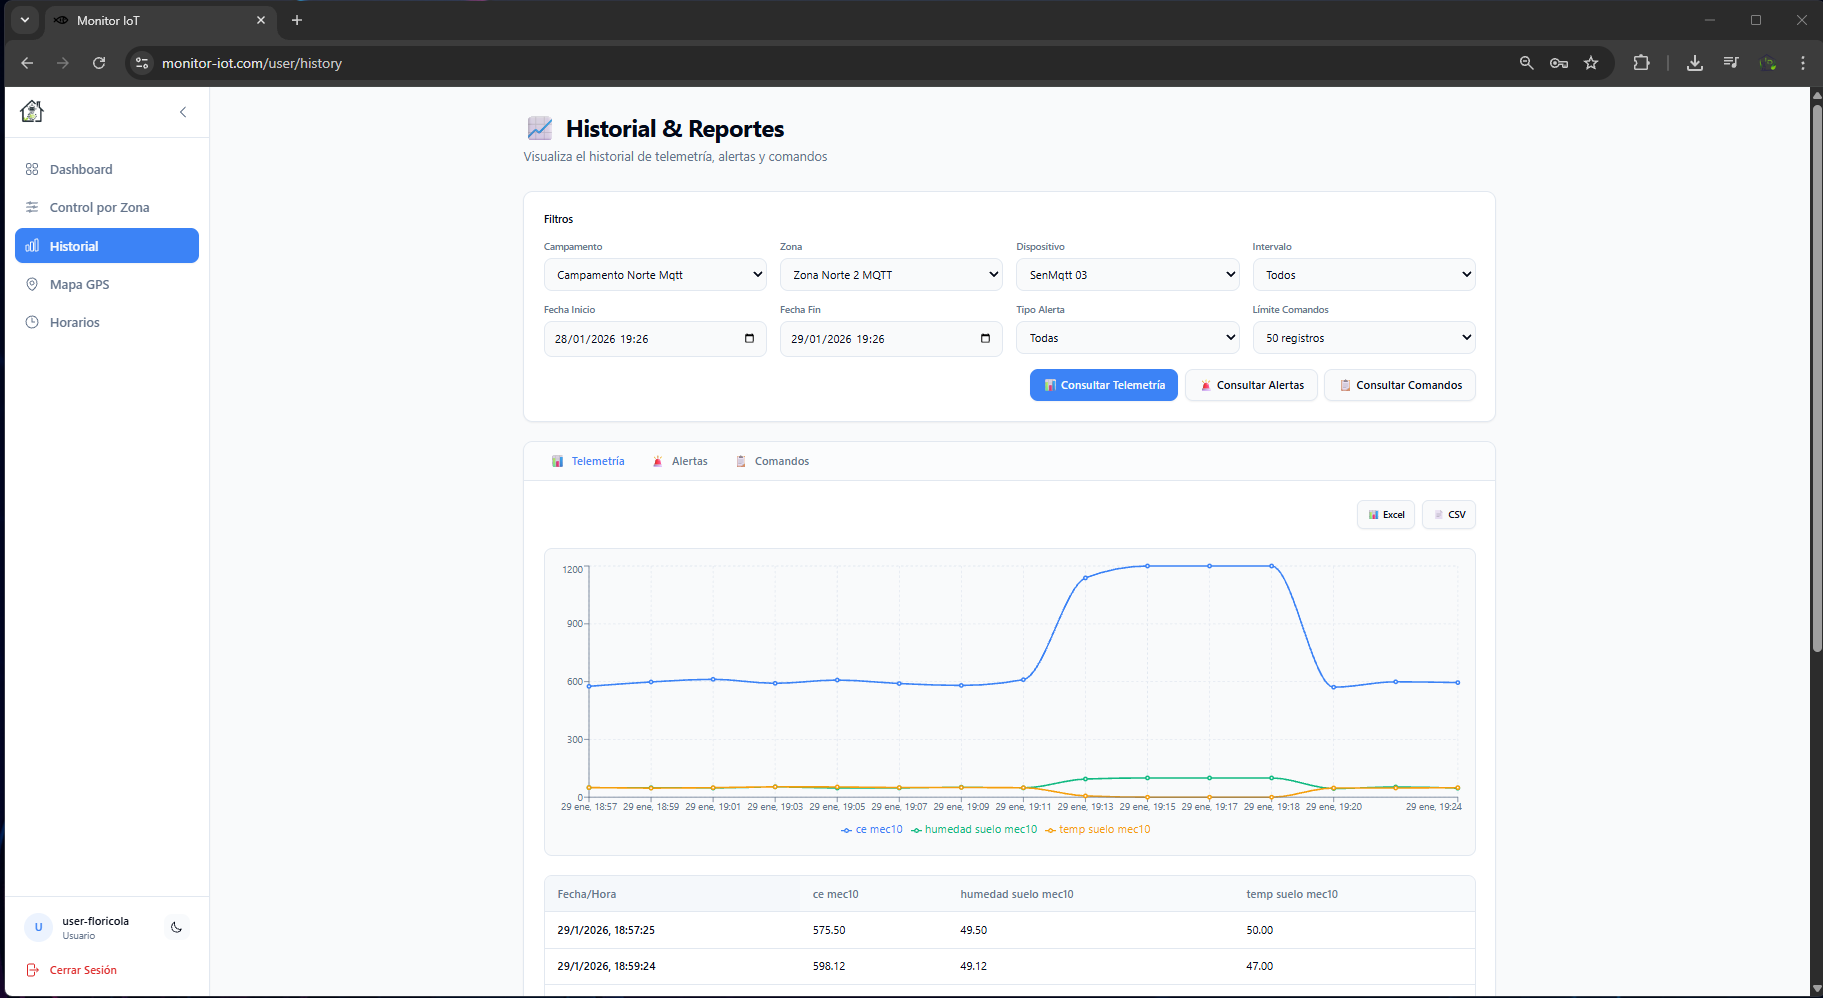Click the Consultar Alertas button
Viewport: 1823px width, 998px height.
click(x=1251, y=385)
